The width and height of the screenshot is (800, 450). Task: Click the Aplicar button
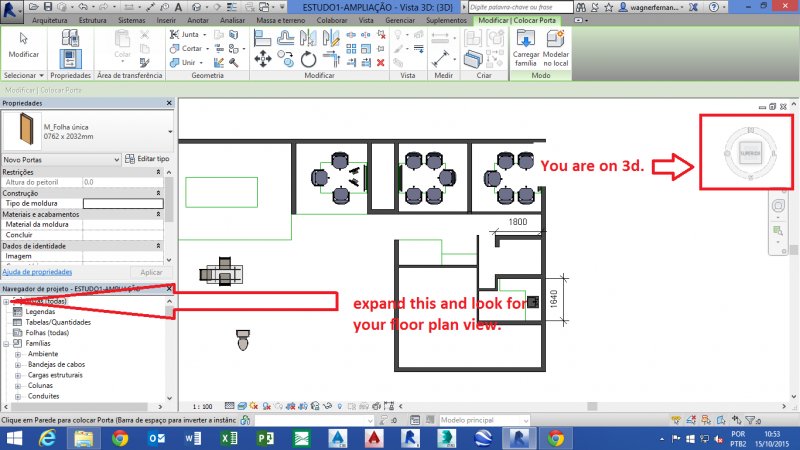coord(151,272)
